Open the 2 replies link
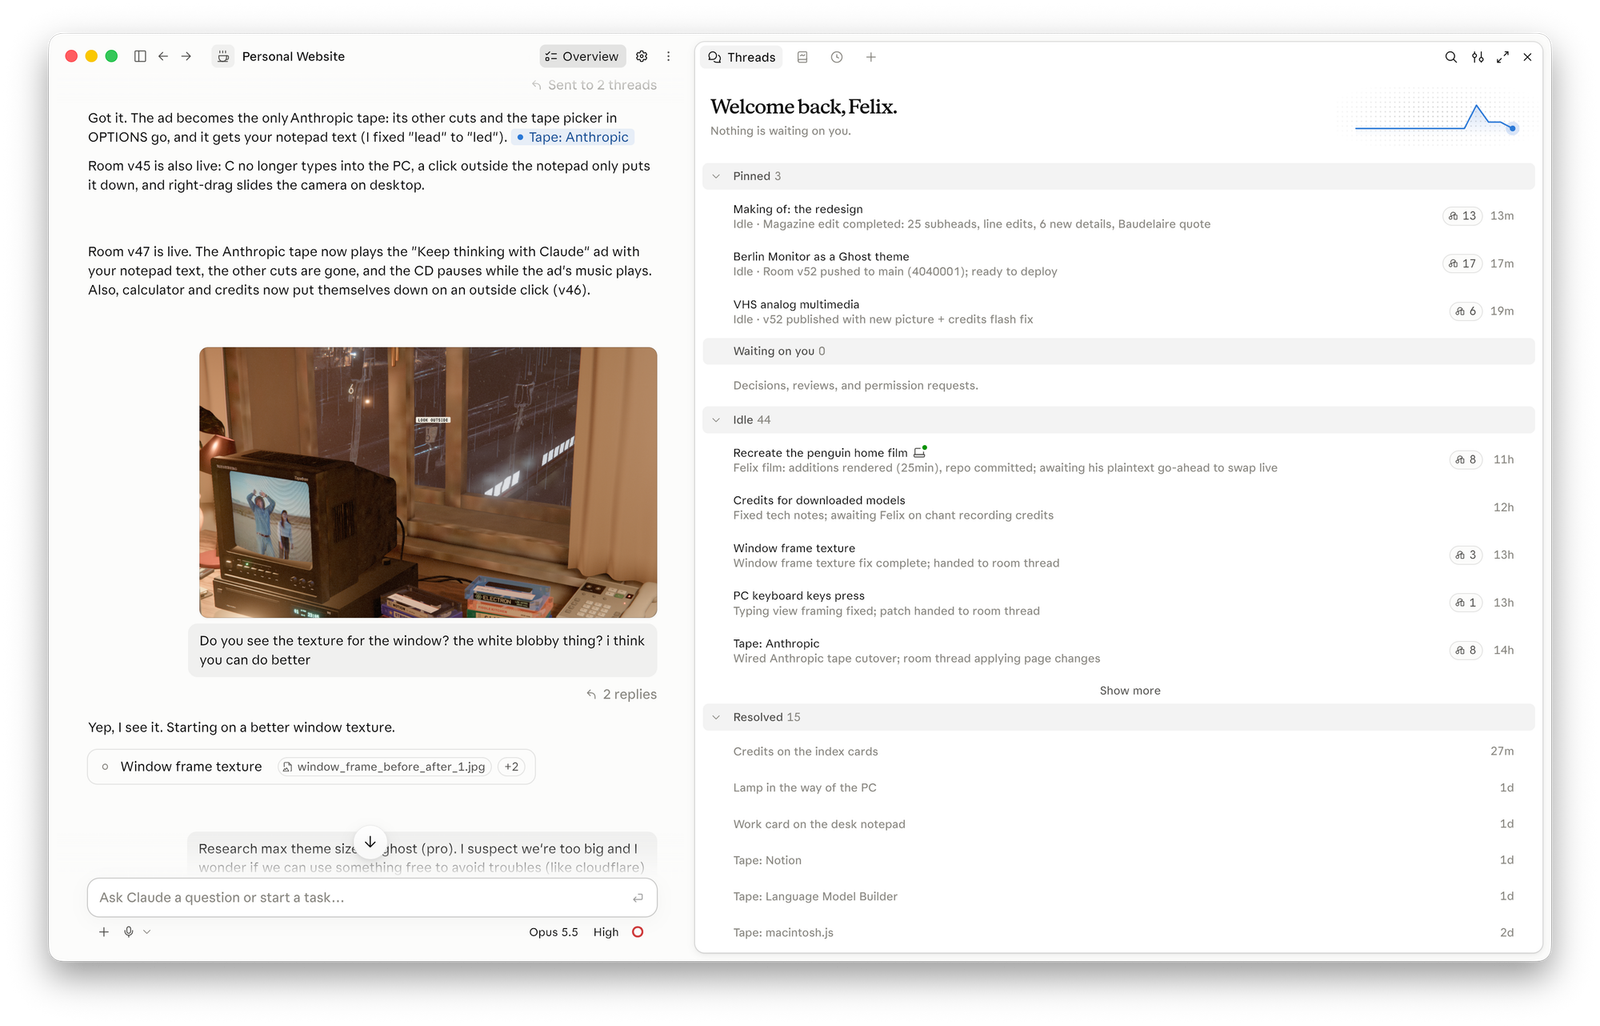Viewport: 1600px width, 1026px height. point(622,694)
